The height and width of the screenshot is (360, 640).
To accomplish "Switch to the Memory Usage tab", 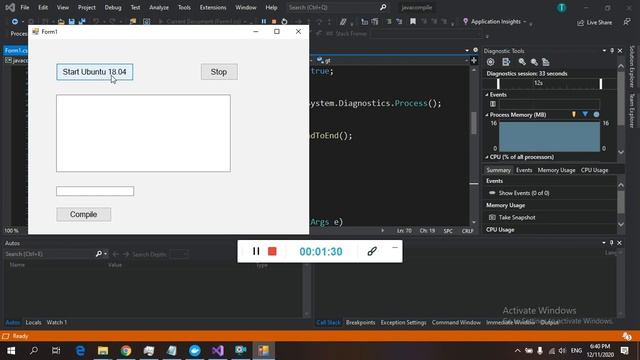I will [556, 170].
